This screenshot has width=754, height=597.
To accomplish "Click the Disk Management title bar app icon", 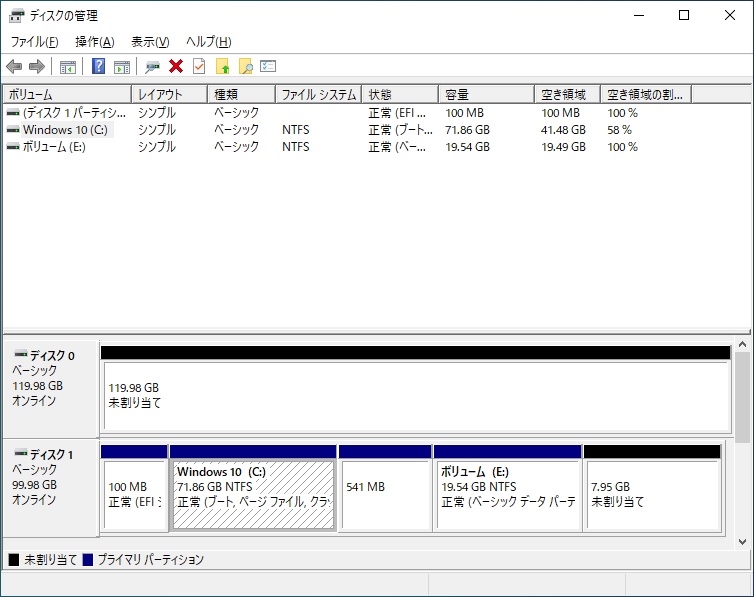I will click(x=16, y=16).
